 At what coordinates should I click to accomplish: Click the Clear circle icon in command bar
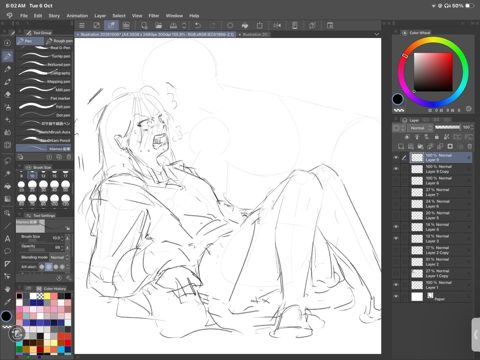point(230,25)
